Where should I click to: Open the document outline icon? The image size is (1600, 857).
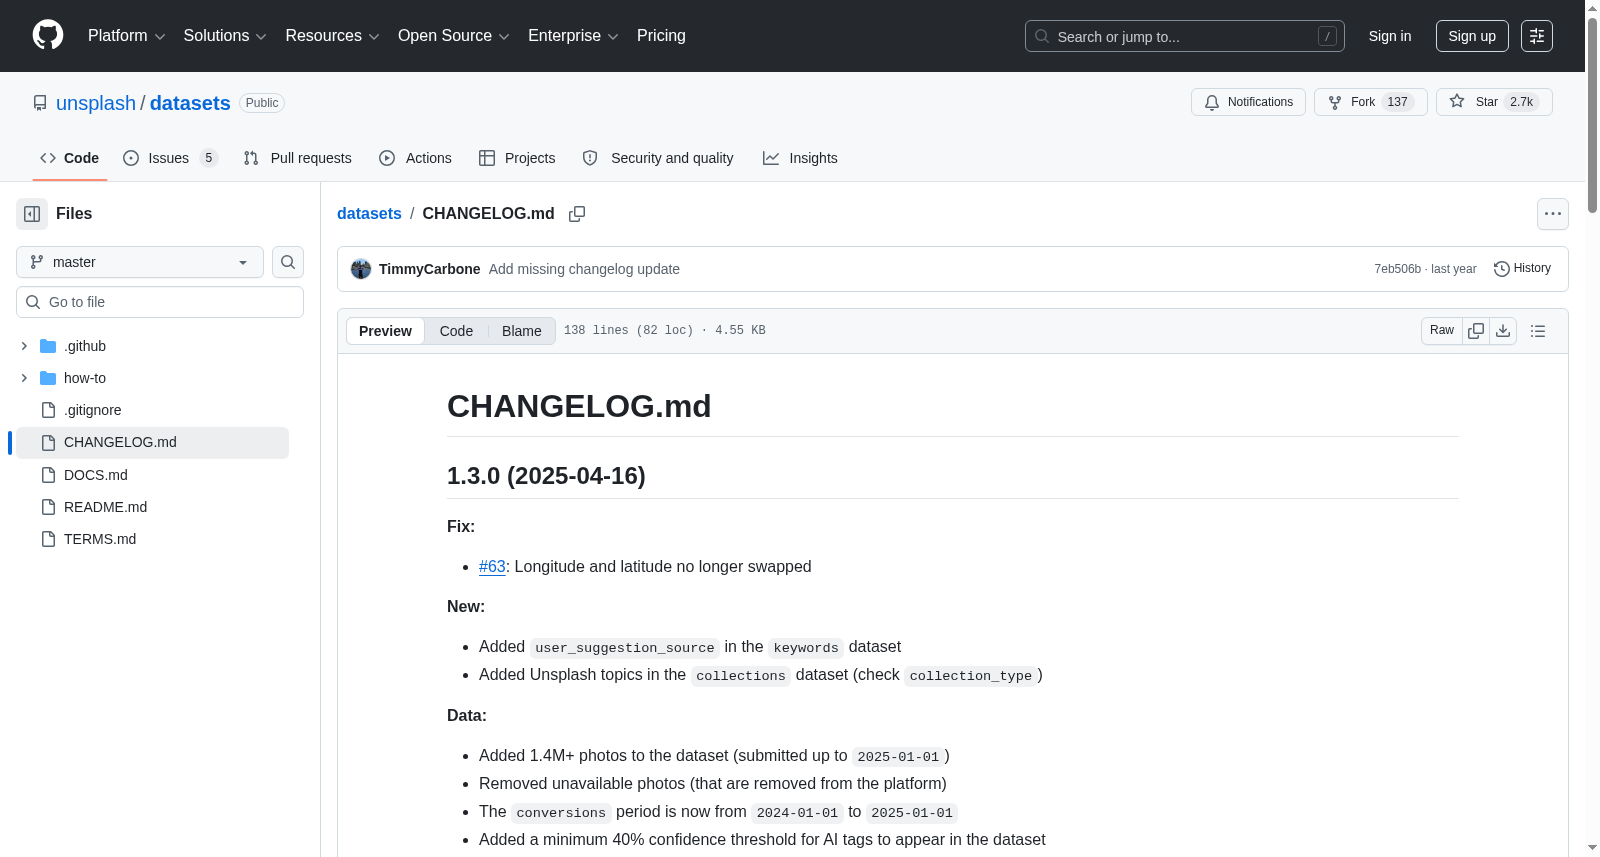pos(1538,331)
